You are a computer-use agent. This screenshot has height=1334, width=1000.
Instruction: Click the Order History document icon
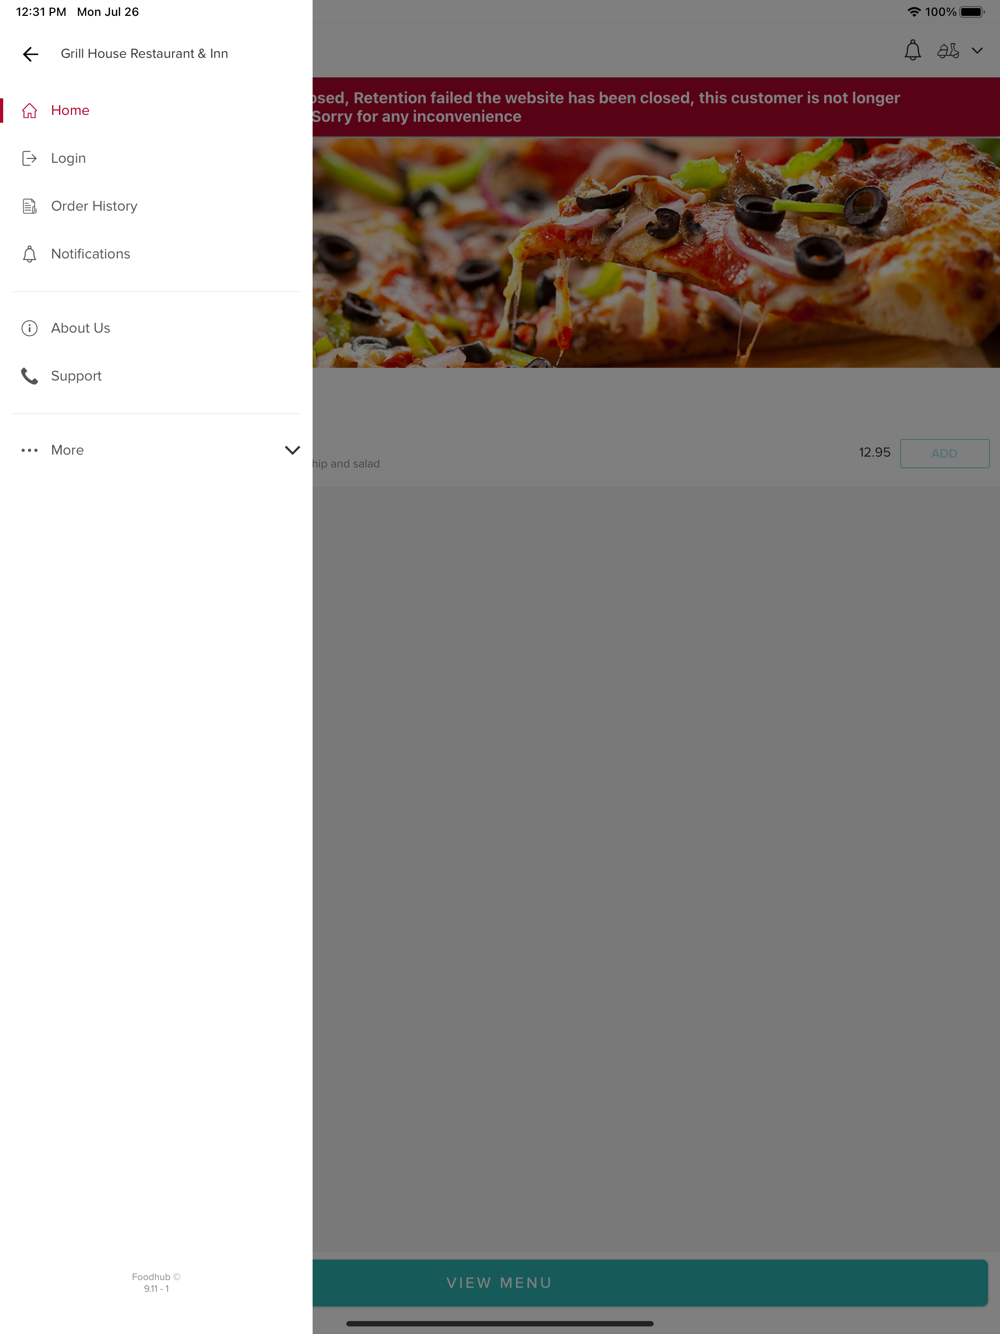(x=30, y=206)
